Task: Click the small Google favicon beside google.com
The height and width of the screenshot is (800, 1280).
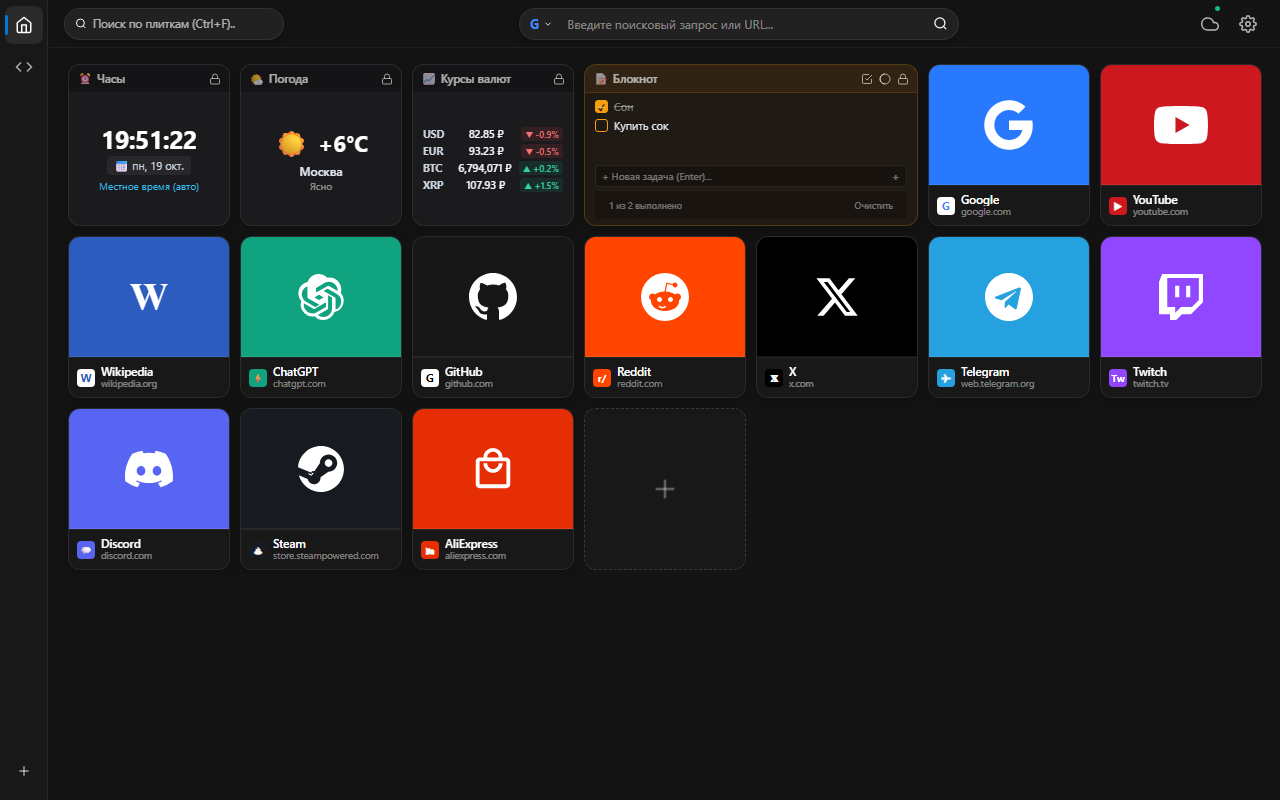Action: pyautogui.click(x=946, y=206)
